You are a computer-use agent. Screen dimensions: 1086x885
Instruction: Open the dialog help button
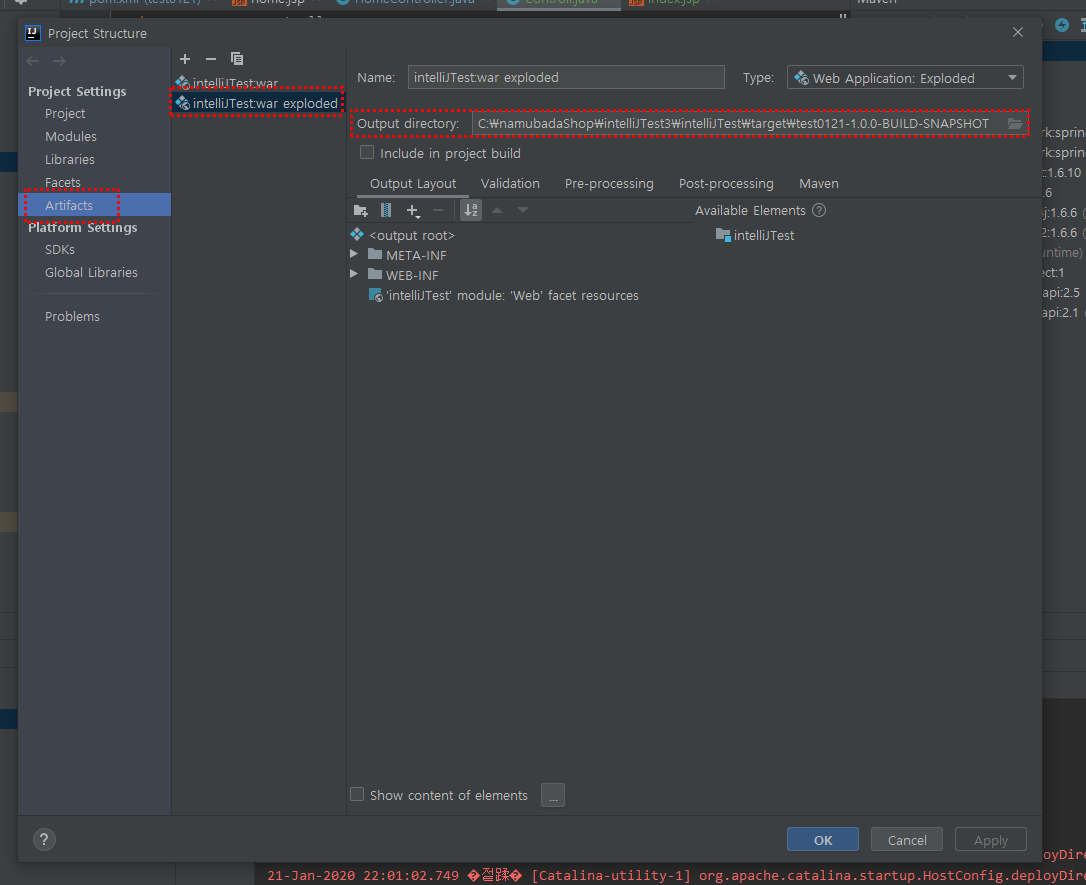point(44,839)
